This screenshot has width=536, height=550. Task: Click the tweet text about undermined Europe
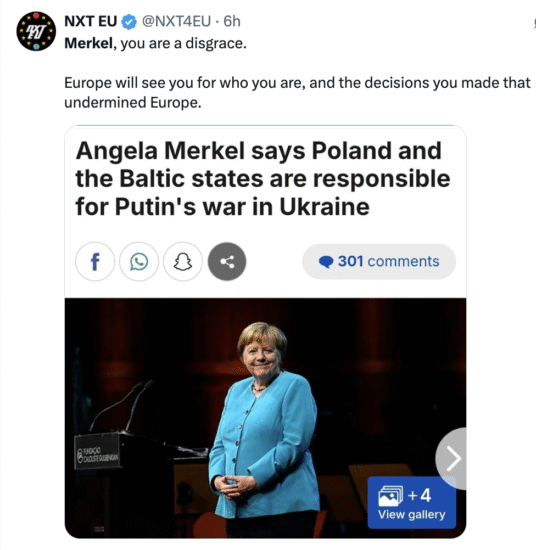click(x=297, y=93)
